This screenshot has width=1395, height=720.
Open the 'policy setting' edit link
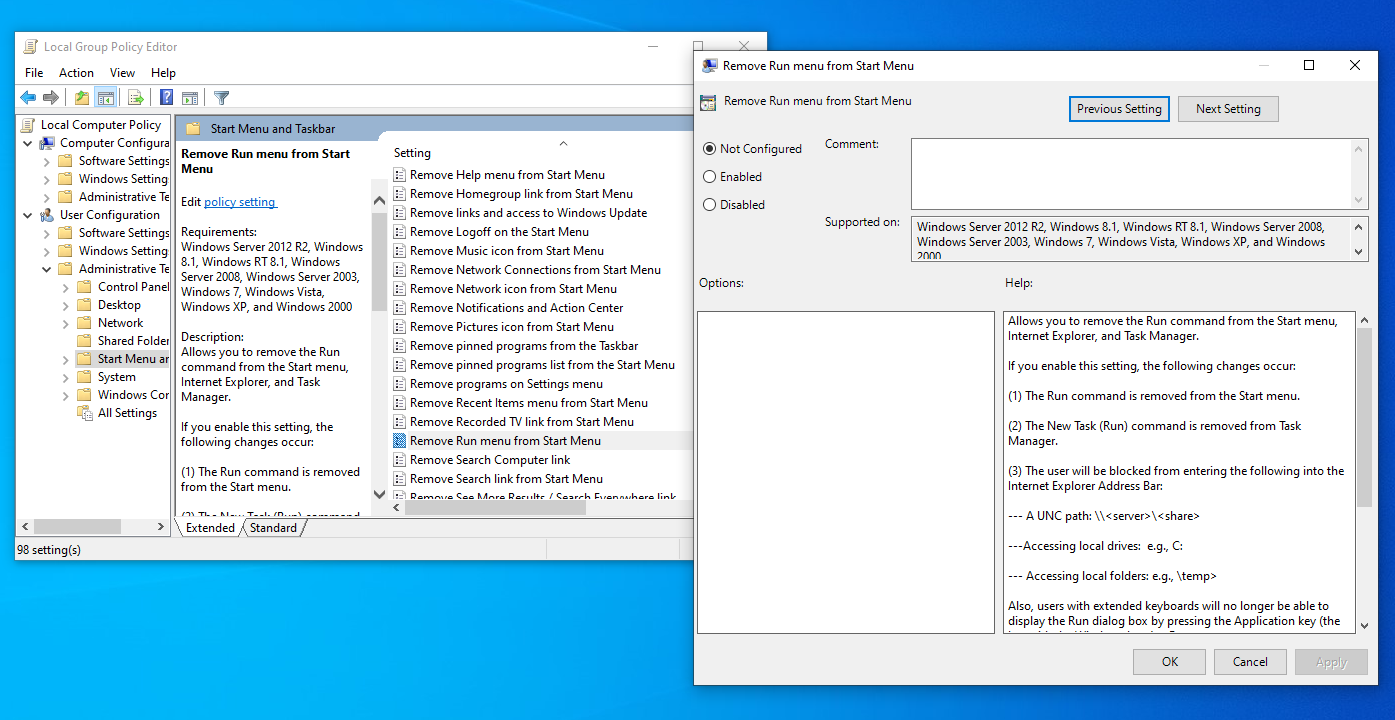coord(240,202)
